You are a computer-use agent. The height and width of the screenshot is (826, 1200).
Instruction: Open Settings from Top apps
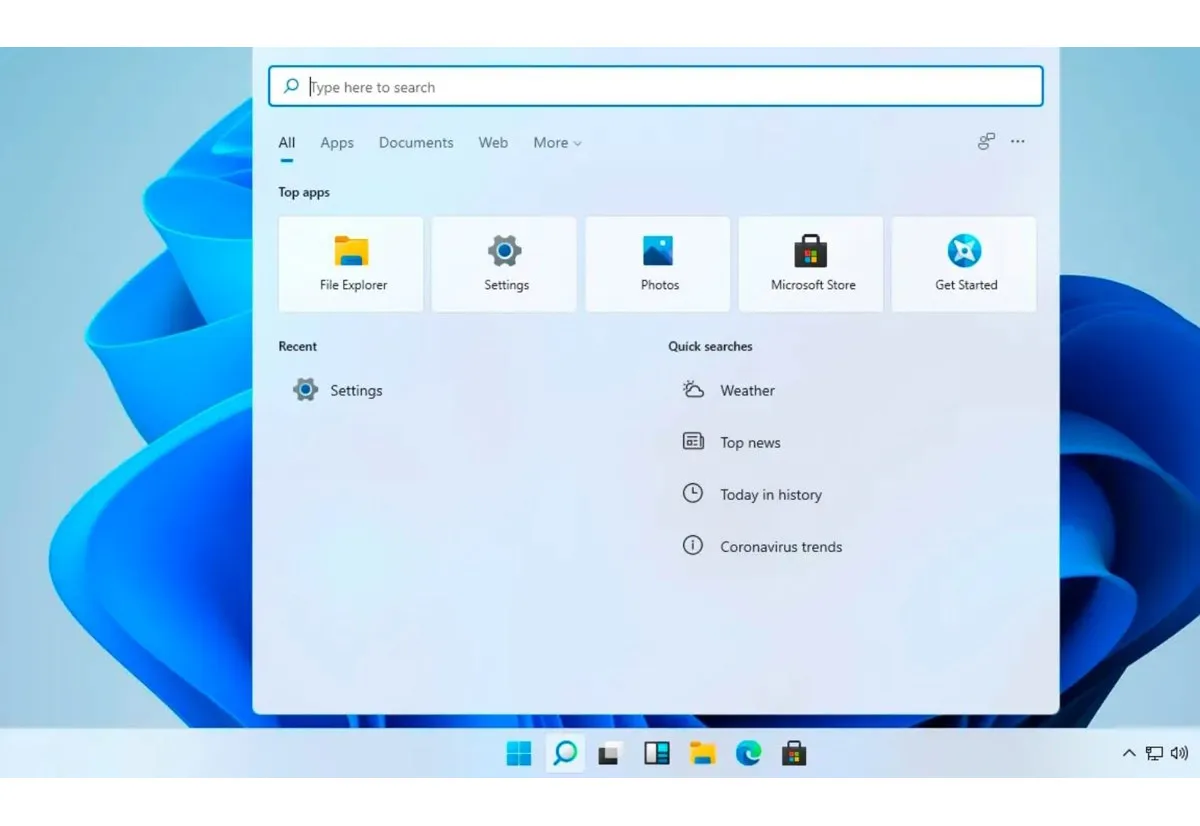coord(504,262)
